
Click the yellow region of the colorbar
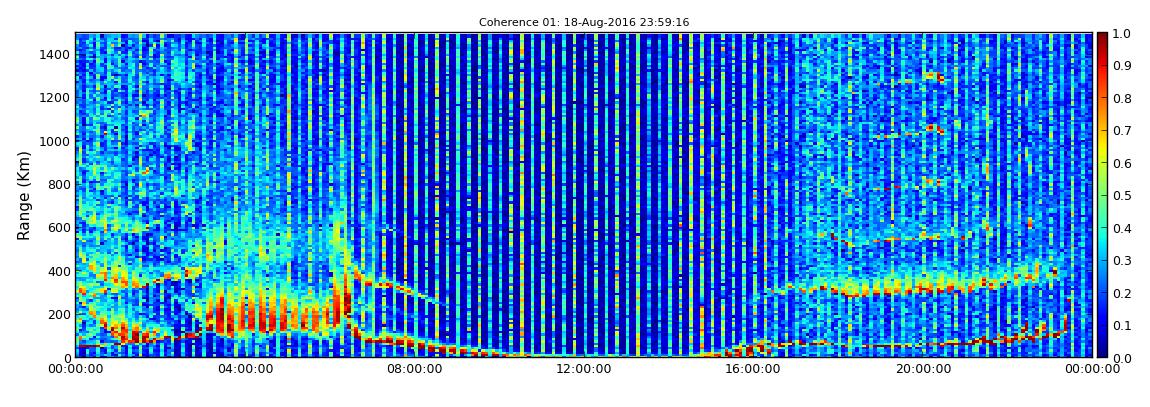1103,150
